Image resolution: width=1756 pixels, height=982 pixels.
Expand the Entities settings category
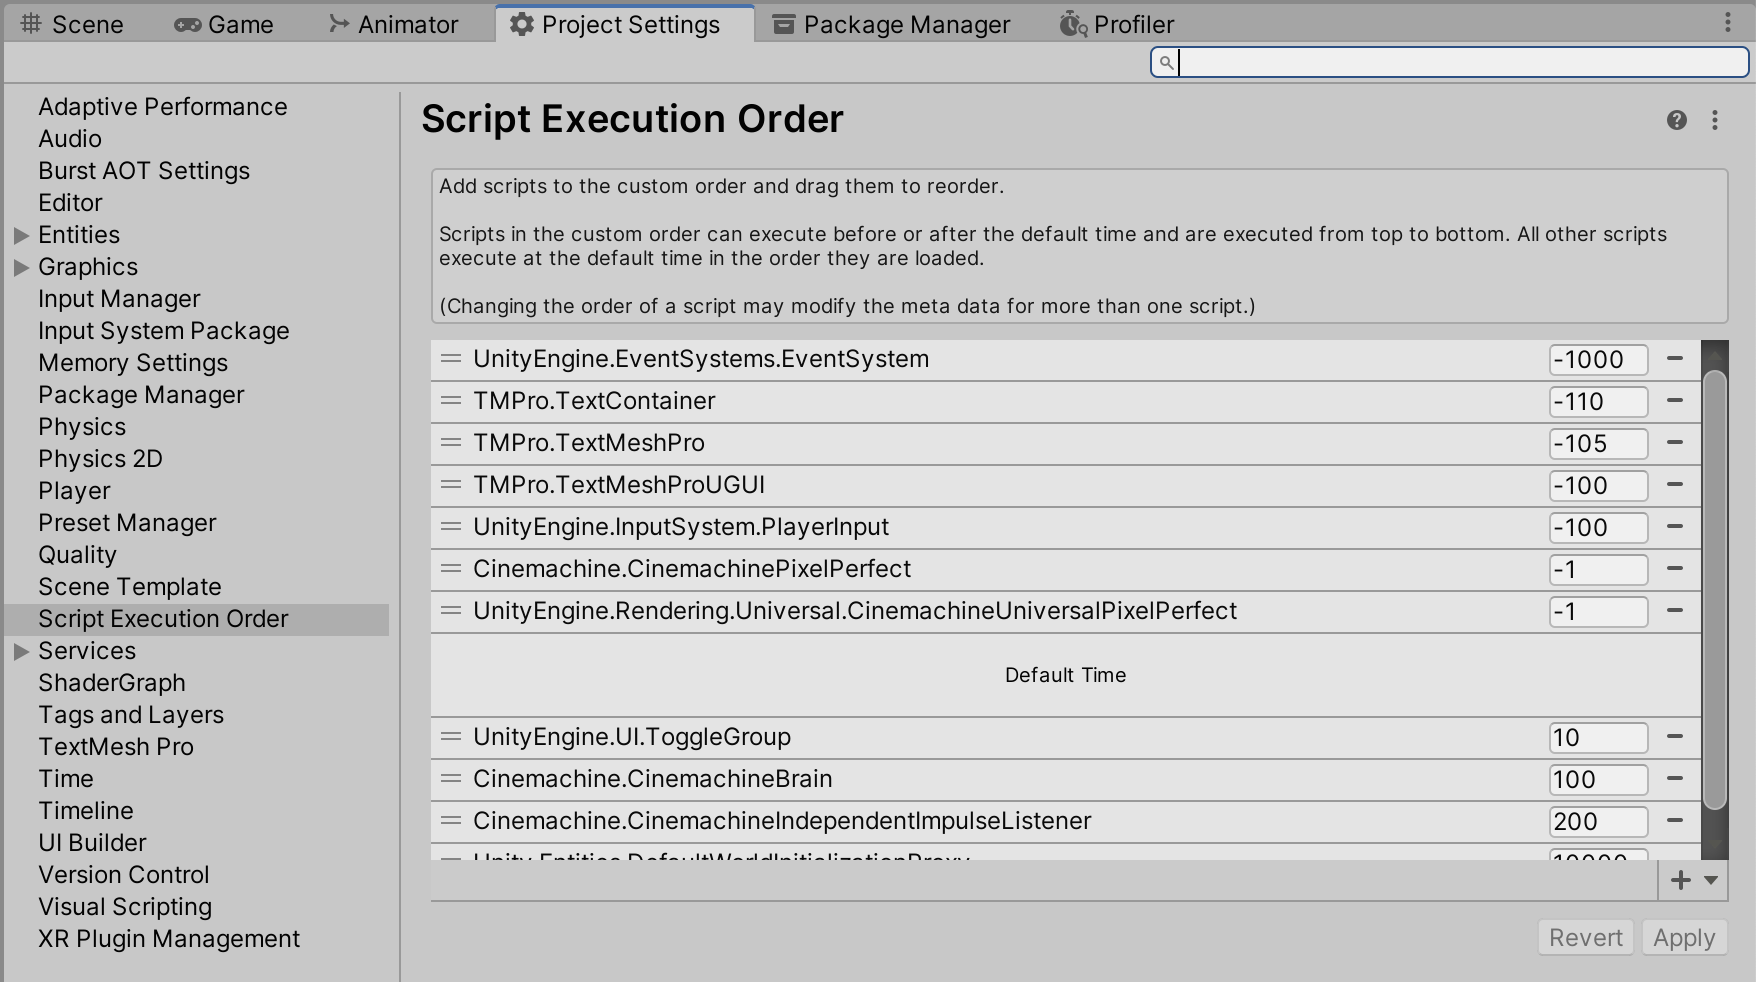pyautogui.click(x=21, y=235)
